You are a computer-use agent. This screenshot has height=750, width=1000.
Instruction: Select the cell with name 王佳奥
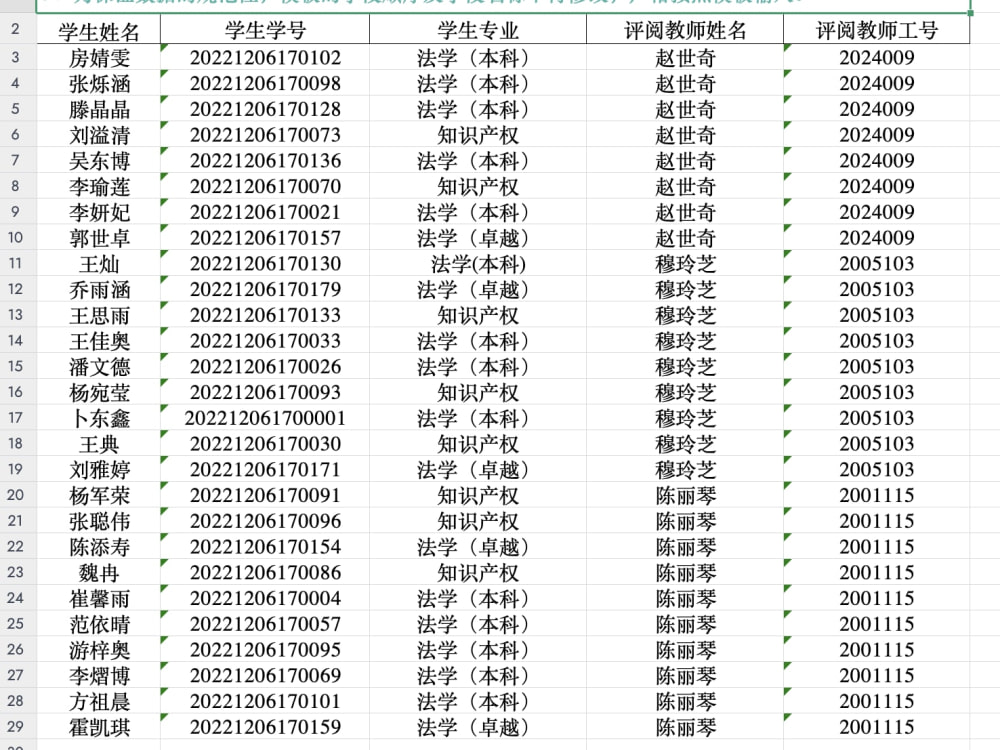pos(99,341)
